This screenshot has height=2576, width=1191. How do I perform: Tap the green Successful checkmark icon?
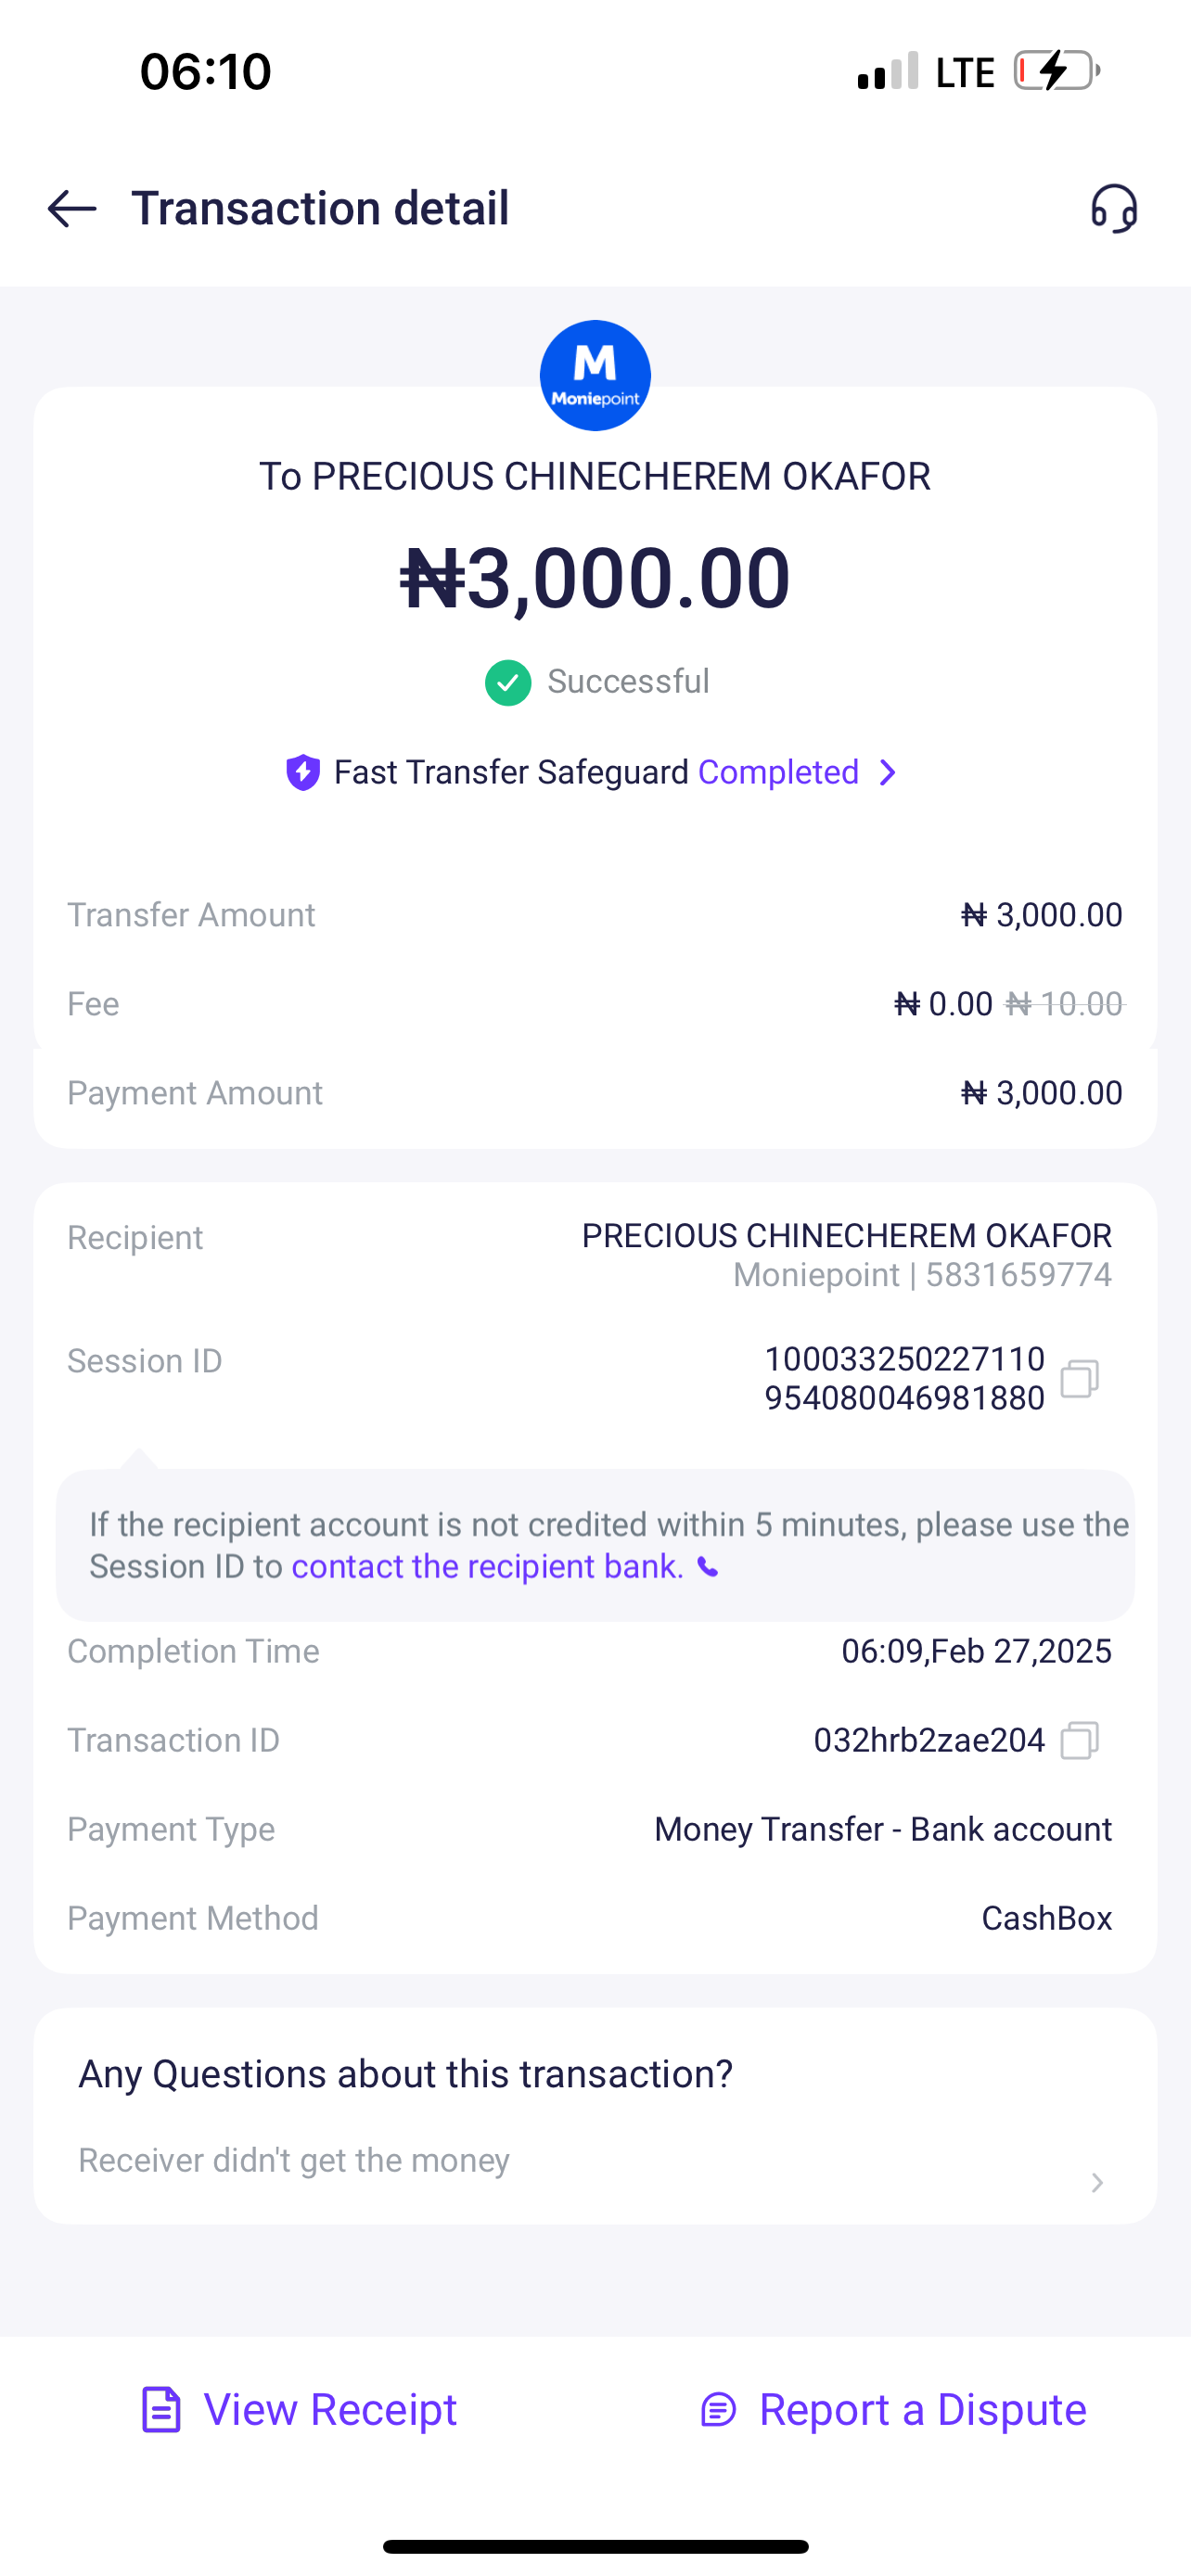tap(508, 683)
